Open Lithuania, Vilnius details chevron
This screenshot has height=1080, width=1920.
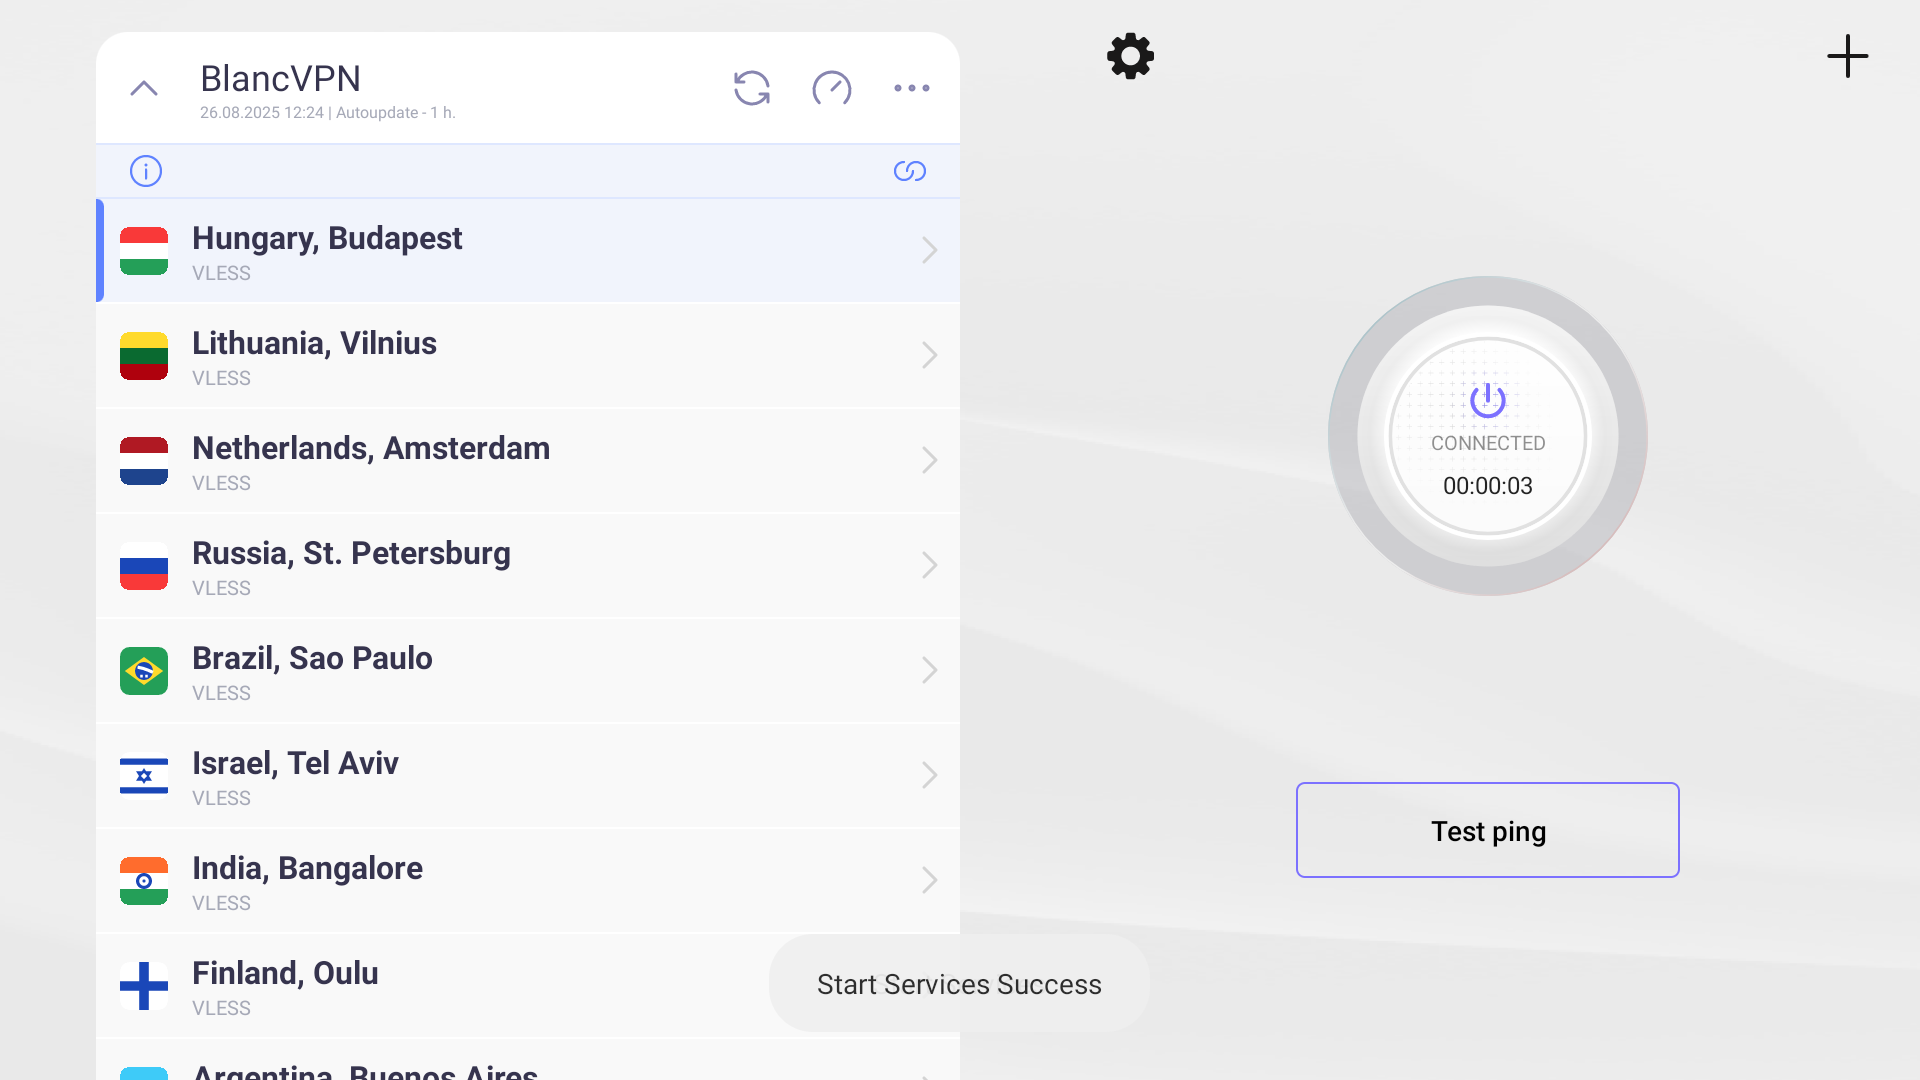click(929, 355)
